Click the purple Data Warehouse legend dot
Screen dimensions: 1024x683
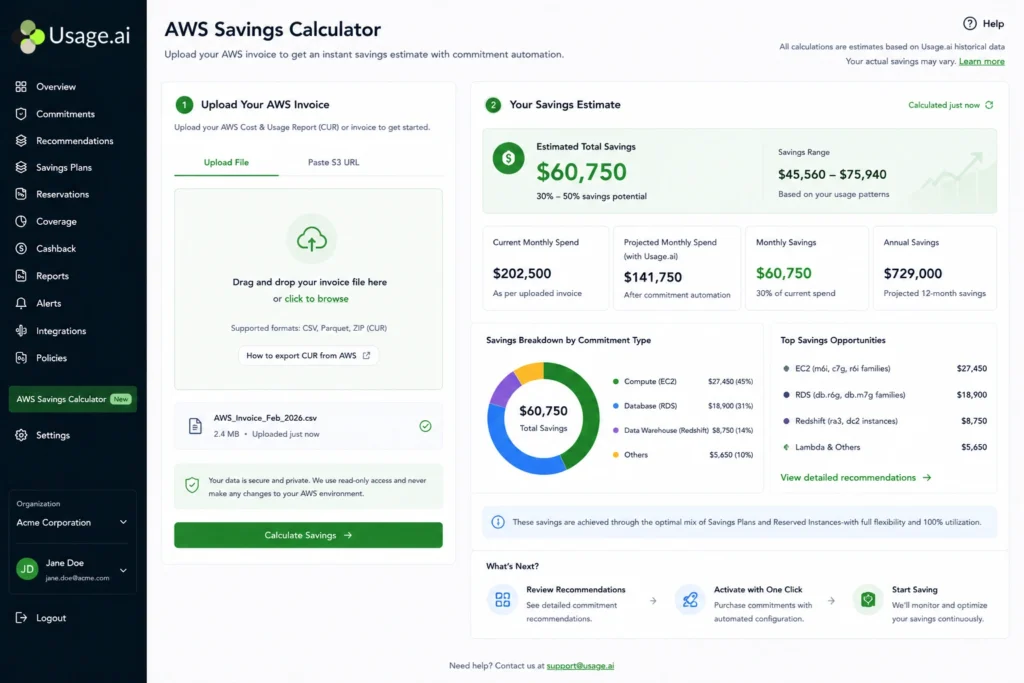click(615, 430)
